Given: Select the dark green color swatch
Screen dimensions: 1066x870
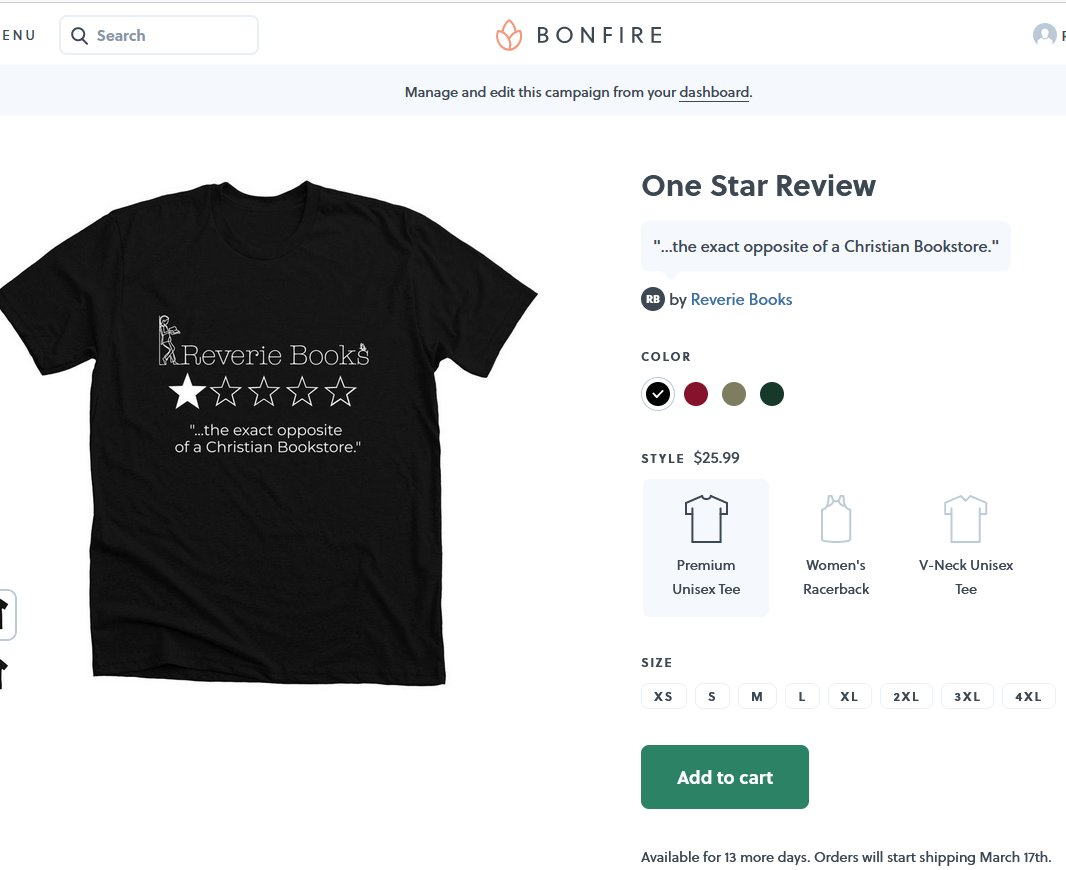Looking at the screenshot, I should point(771,394).
